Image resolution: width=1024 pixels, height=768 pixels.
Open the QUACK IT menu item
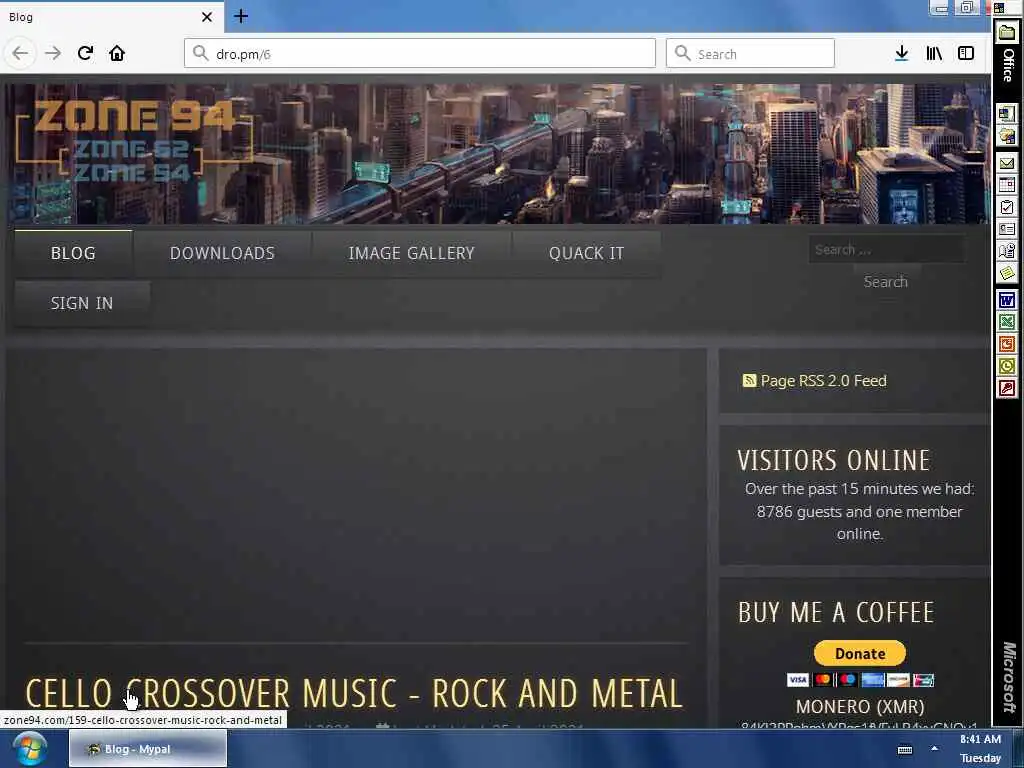point(586,253)
